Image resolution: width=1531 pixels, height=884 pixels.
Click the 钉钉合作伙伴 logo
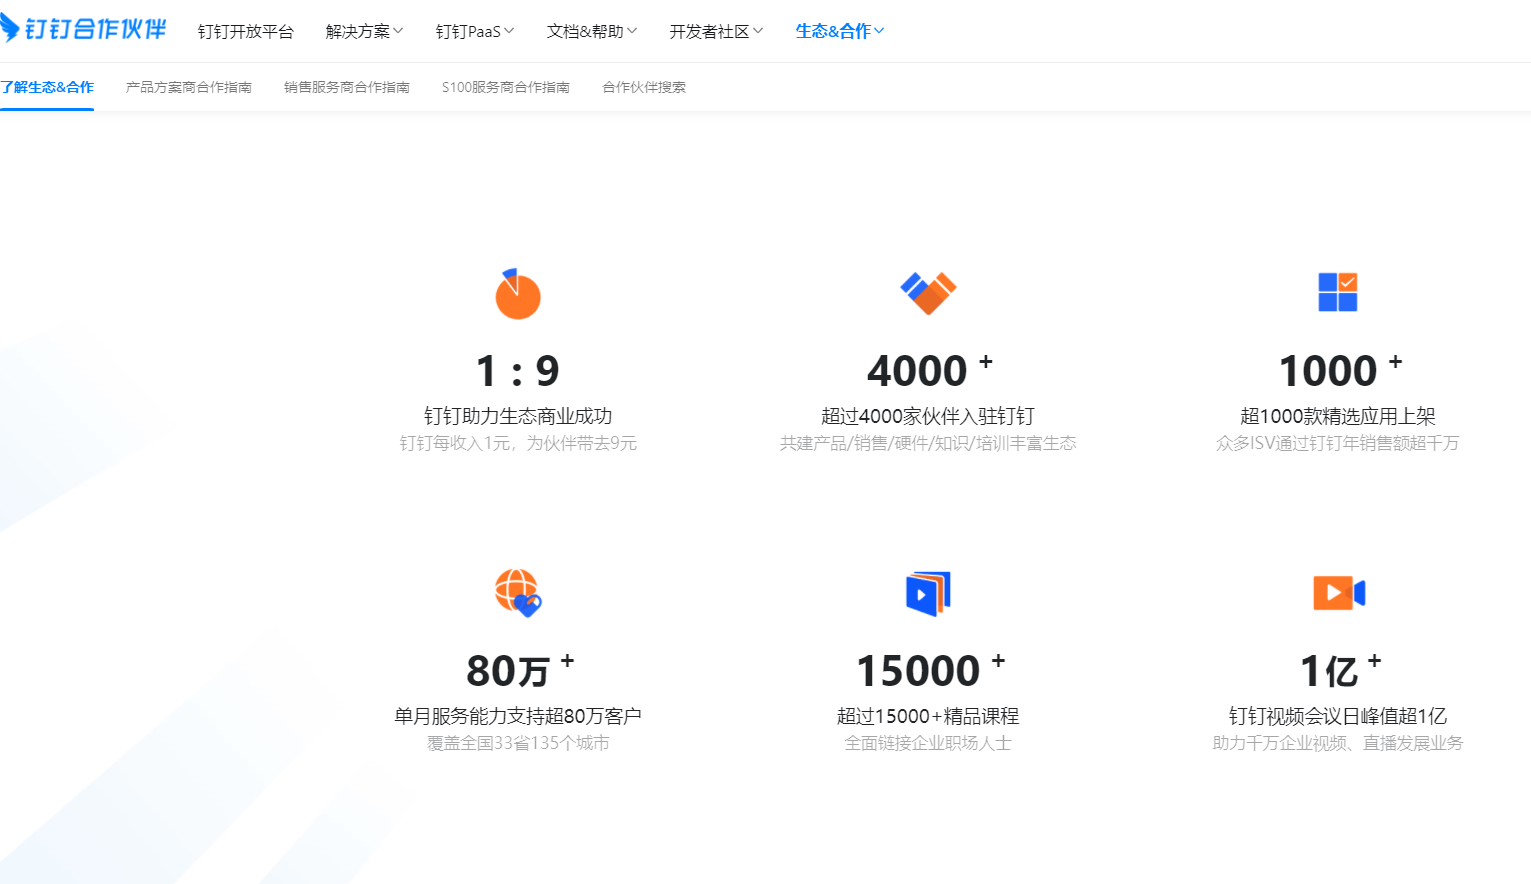pos(83,29)
